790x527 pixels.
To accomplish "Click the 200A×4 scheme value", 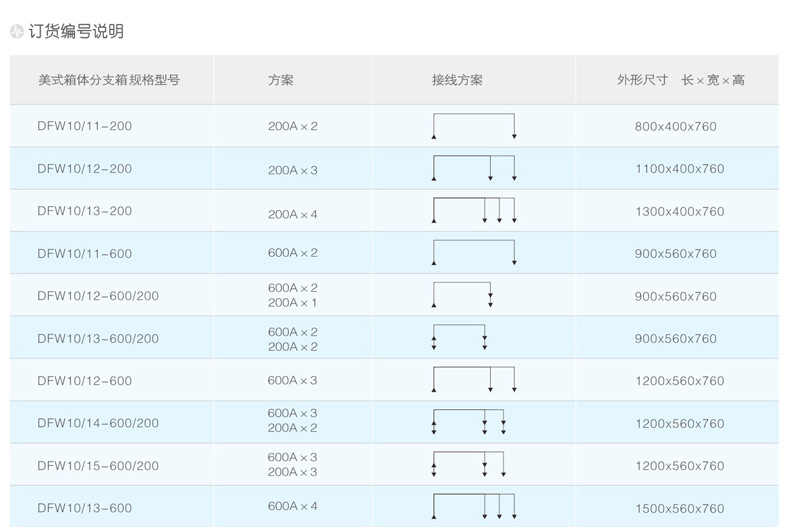I will (x=293, y=215).
